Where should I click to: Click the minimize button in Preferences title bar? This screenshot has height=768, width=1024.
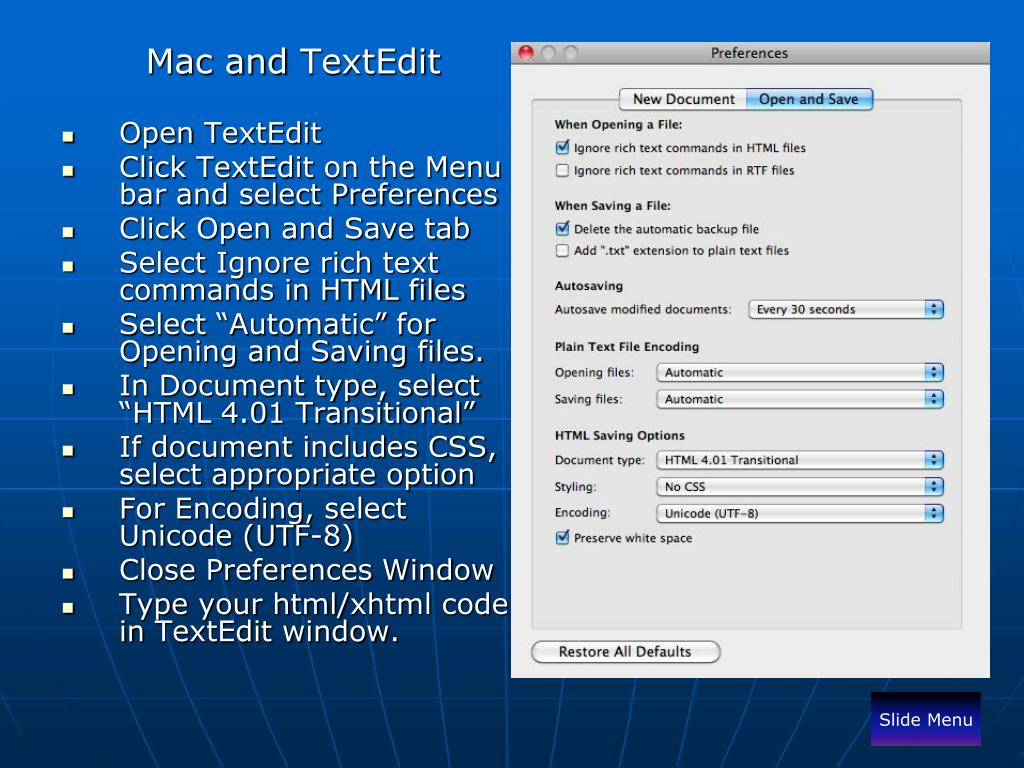tap(549, 52)
